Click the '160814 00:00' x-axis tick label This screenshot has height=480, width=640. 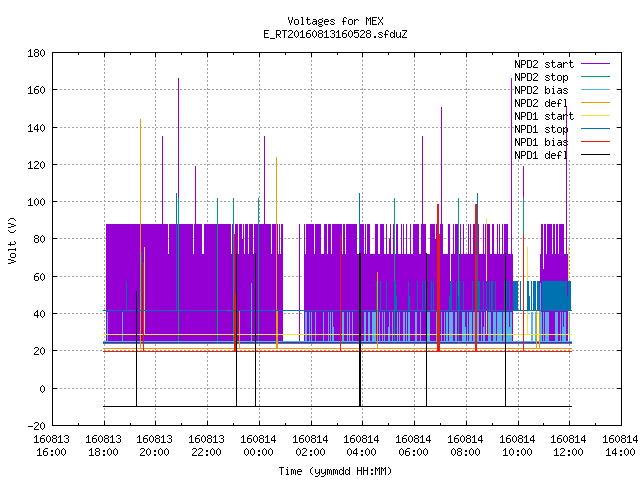point(258,446)
